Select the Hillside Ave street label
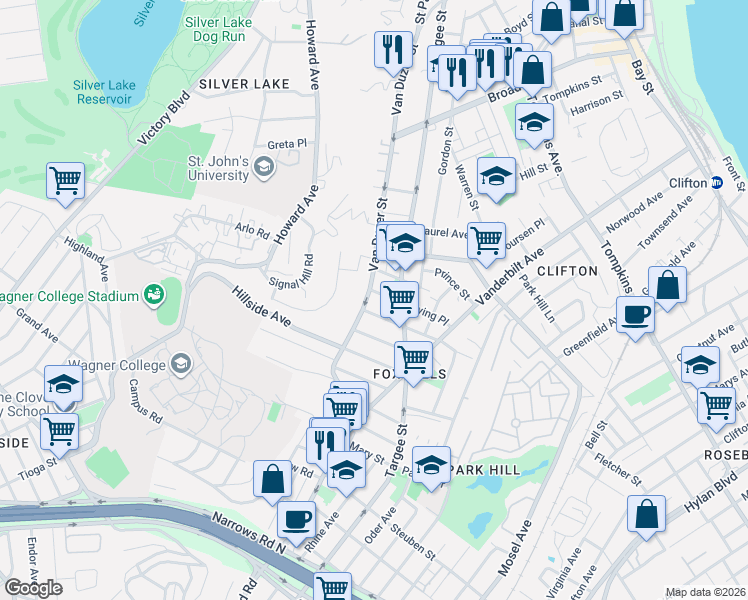Viewport: 748px width, 600px height. click(x=261, y=307)
